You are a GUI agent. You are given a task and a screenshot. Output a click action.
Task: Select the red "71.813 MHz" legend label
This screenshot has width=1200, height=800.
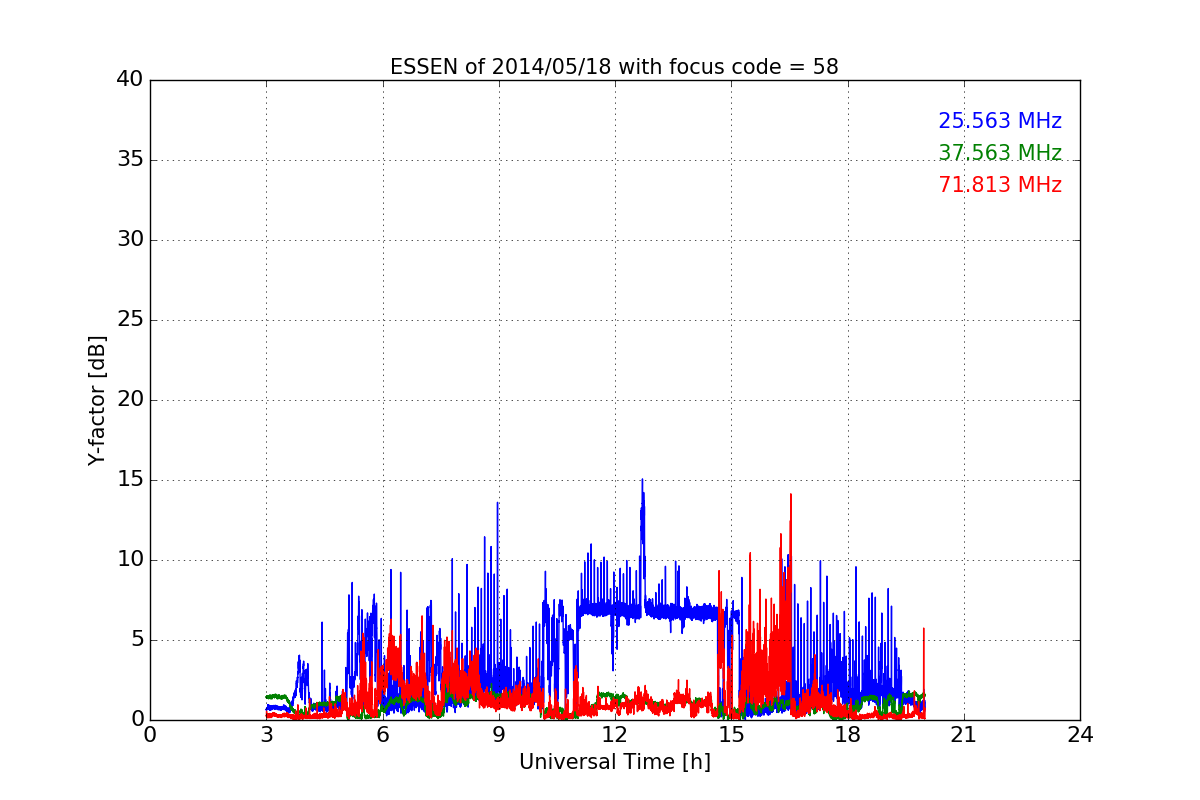tap(1000, 185)
